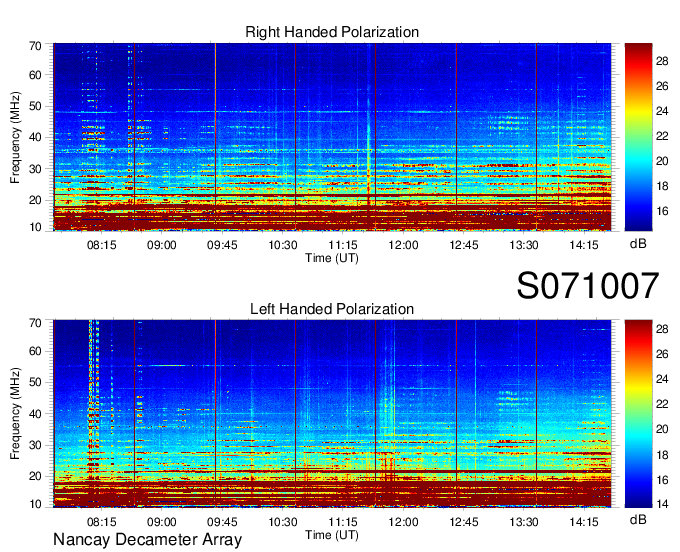Click "20" frequency tick on Left Handed plot
The height and width of the screenshot is (552, 680).
[x=35, y=476]
